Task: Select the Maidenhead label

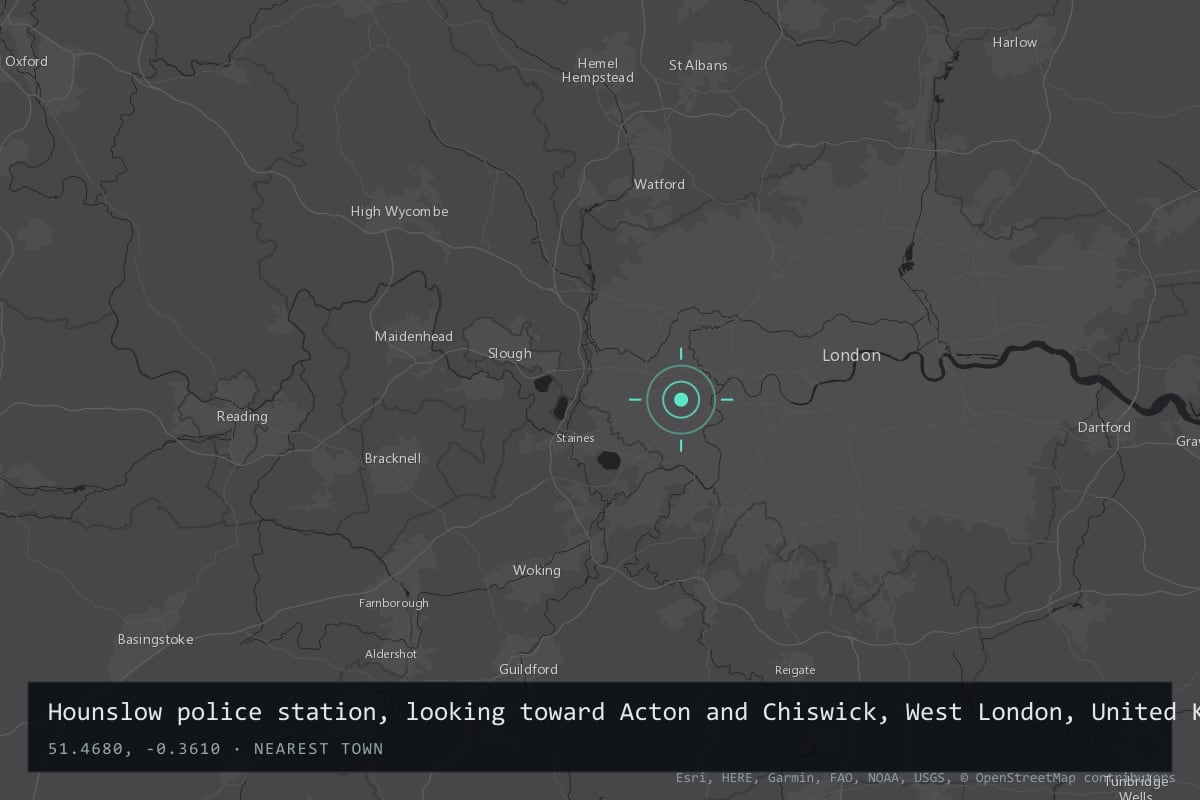Action: pos(413,336)
